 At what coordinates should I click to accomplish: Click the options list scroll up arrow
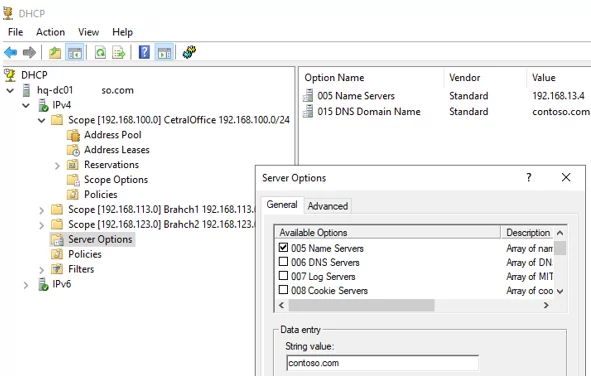pyautogui.click(x=560, y=233)
